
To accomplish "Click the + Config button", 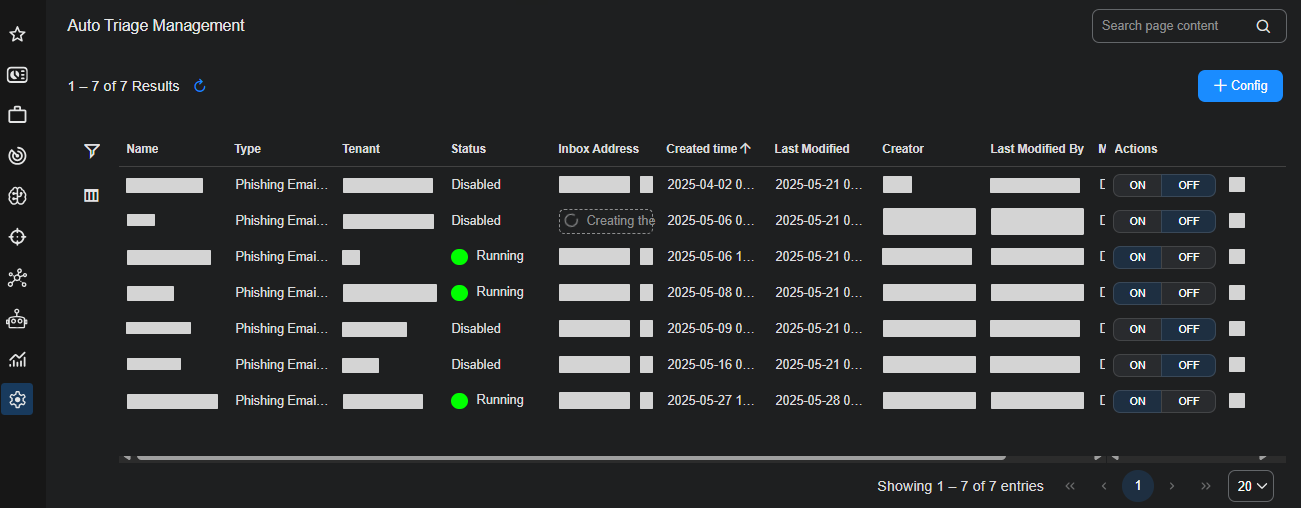I will click(1240, 86).
